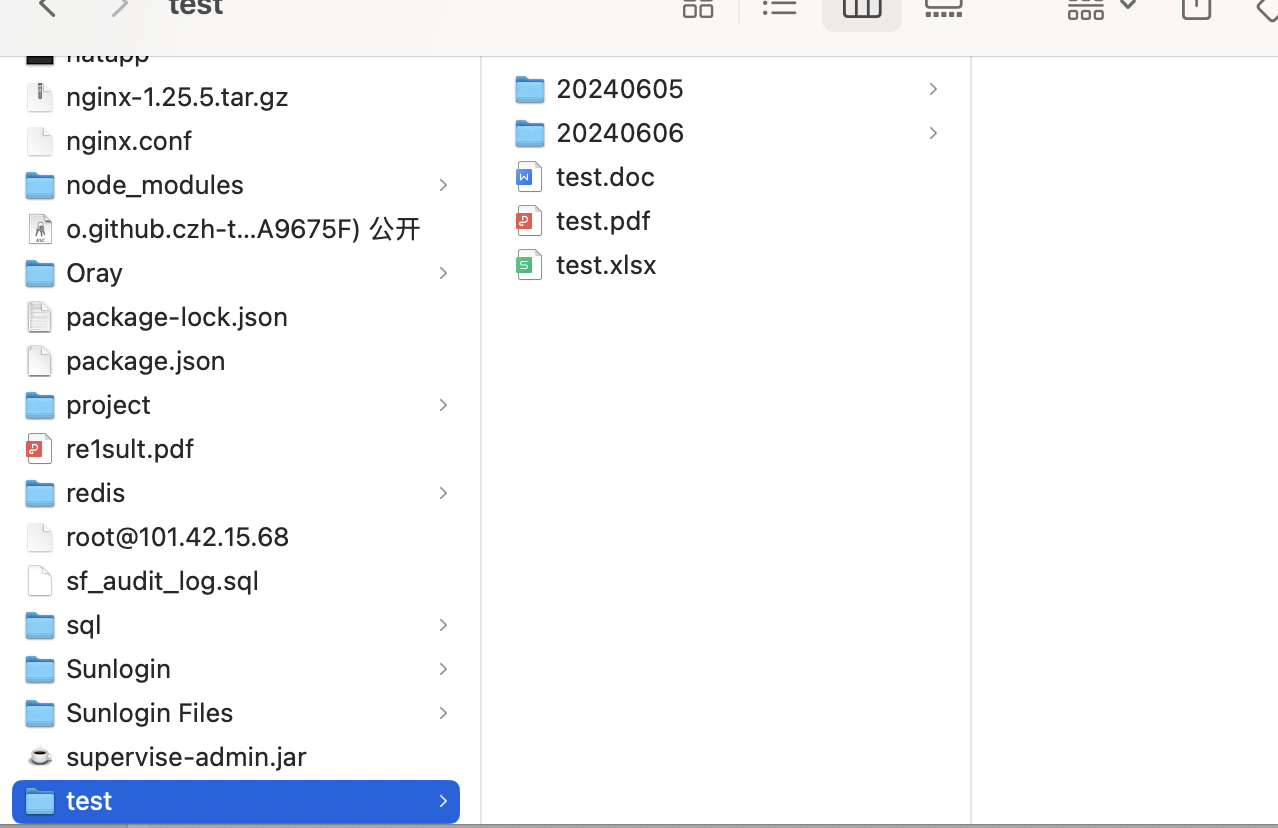Viewport: 1278px width, 828px height.
Task: Select the root@101.42.15.68 file name
Action: (x=177, y=537)
